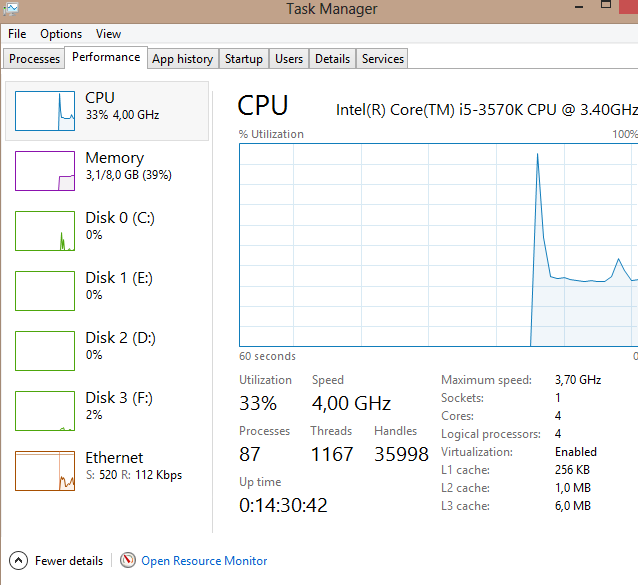The height and width of the screenshot is (585, 638).
Task: Click the Disk 2 (D:) label
Action: (120, 338)
